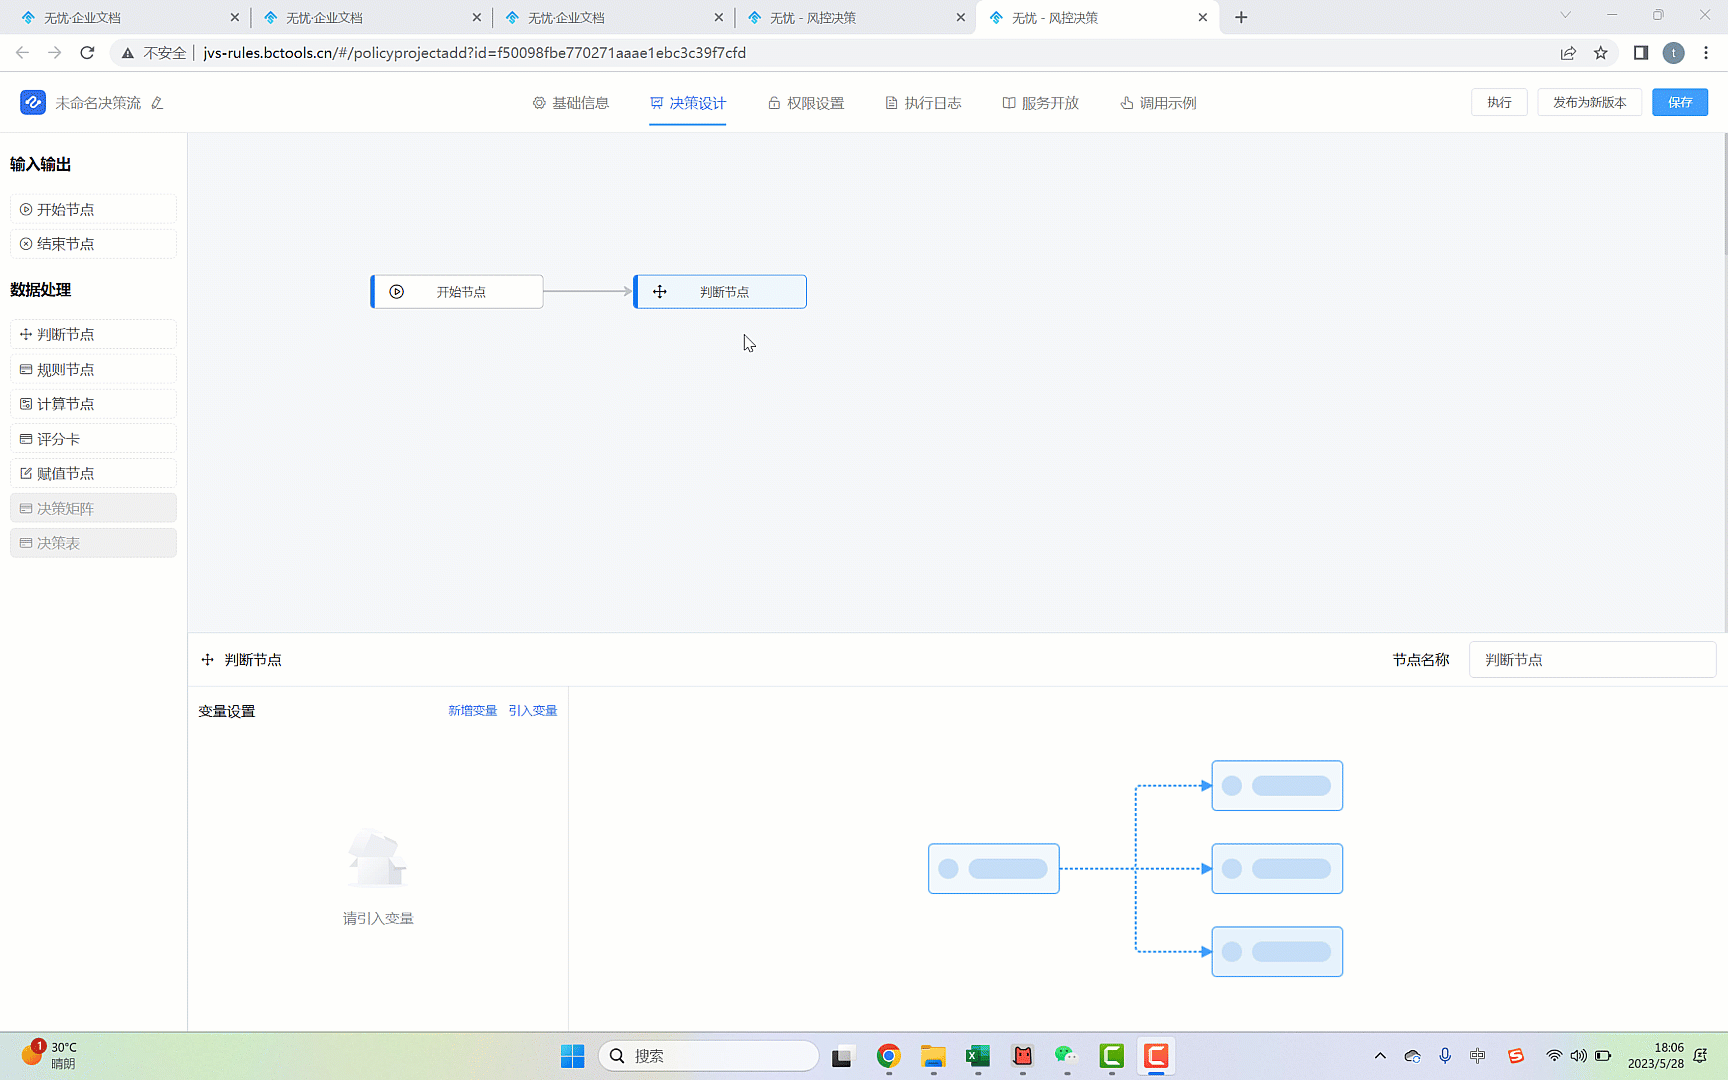This screenshot has height=1080, width=1728.
Task: Choose 赋值节点 in the sidebar
Action: (x=93, y=473)
